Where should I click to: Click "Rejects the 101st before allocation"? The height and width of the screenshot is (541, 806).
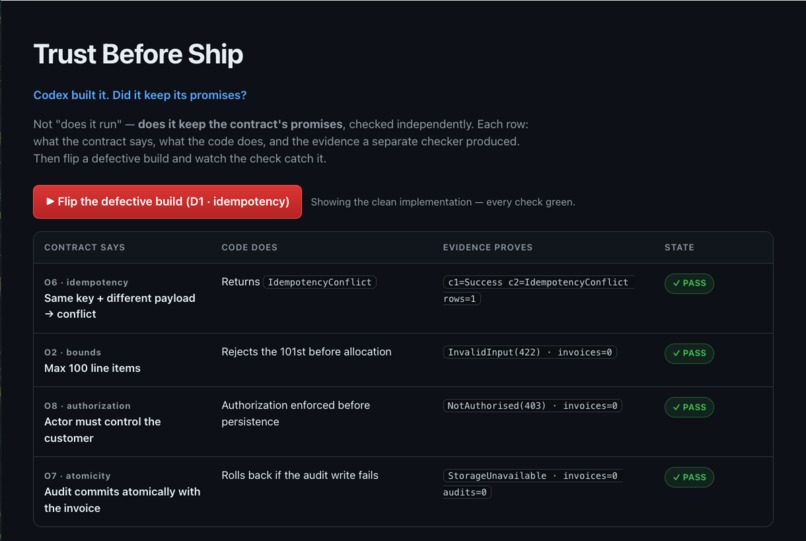[306, 352]
